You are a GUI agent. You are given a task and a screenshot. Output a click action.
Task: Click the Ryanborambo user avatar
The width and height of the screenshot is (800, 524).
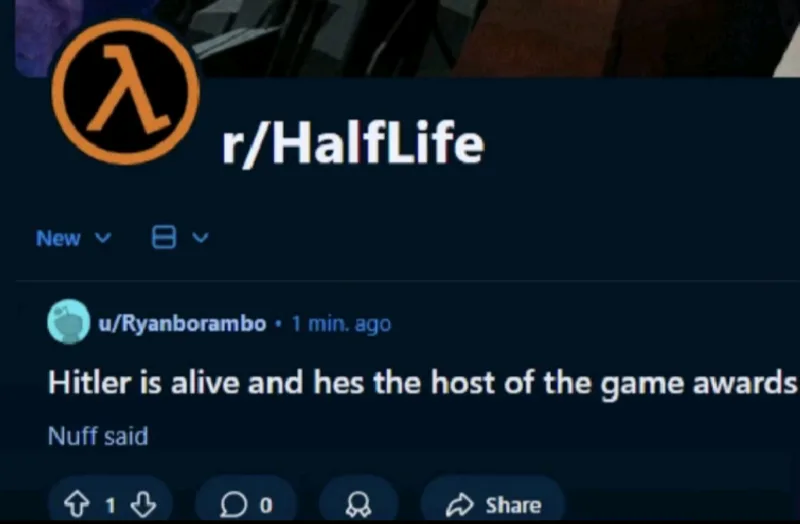point(68,321)
